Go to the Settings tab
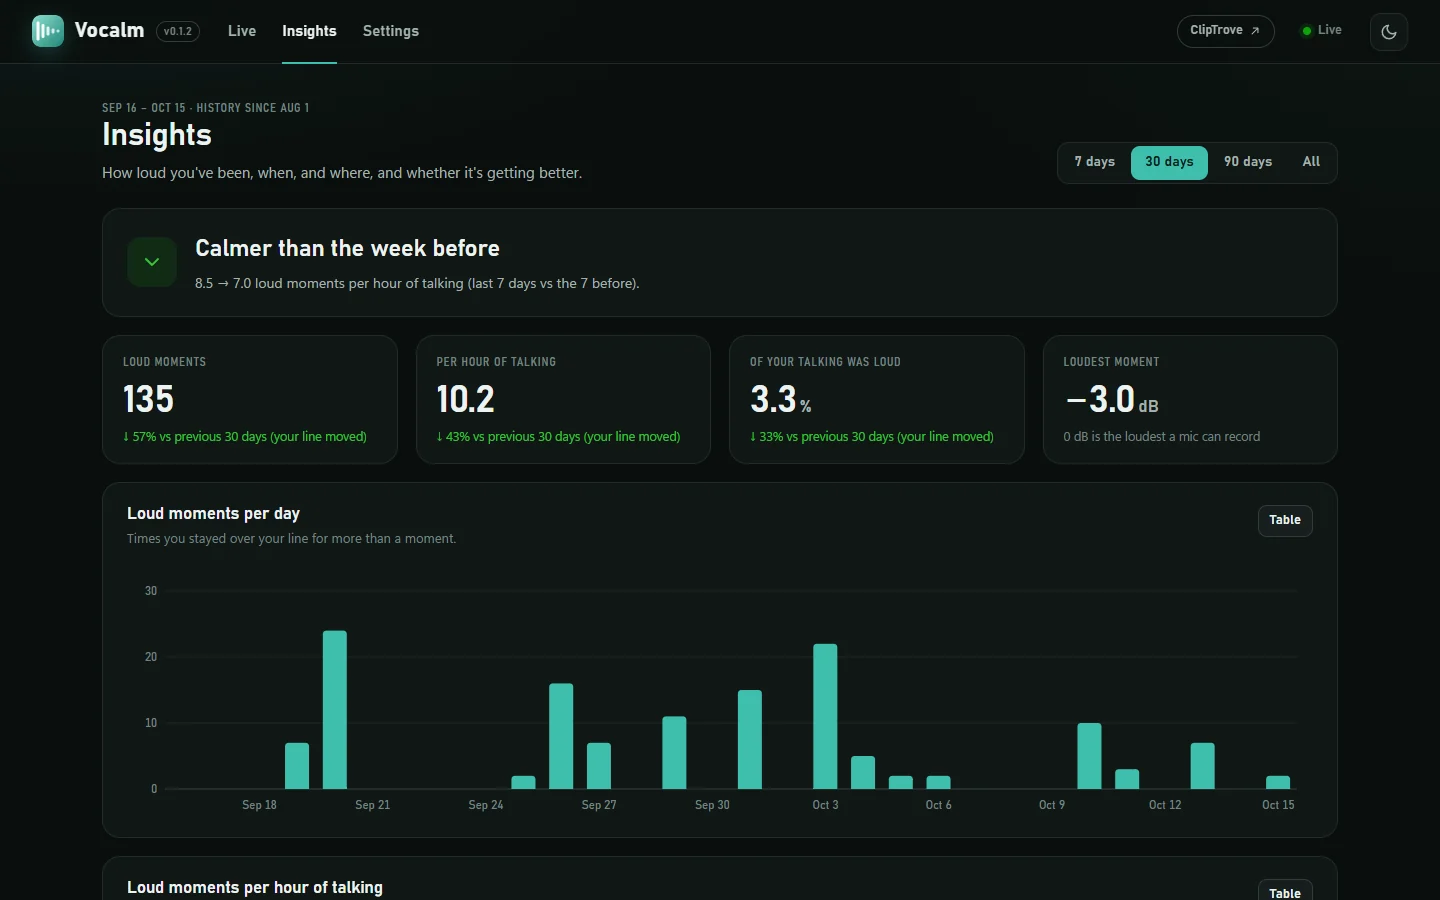Screen dimensions: 1440x900 tap(391, 31)
